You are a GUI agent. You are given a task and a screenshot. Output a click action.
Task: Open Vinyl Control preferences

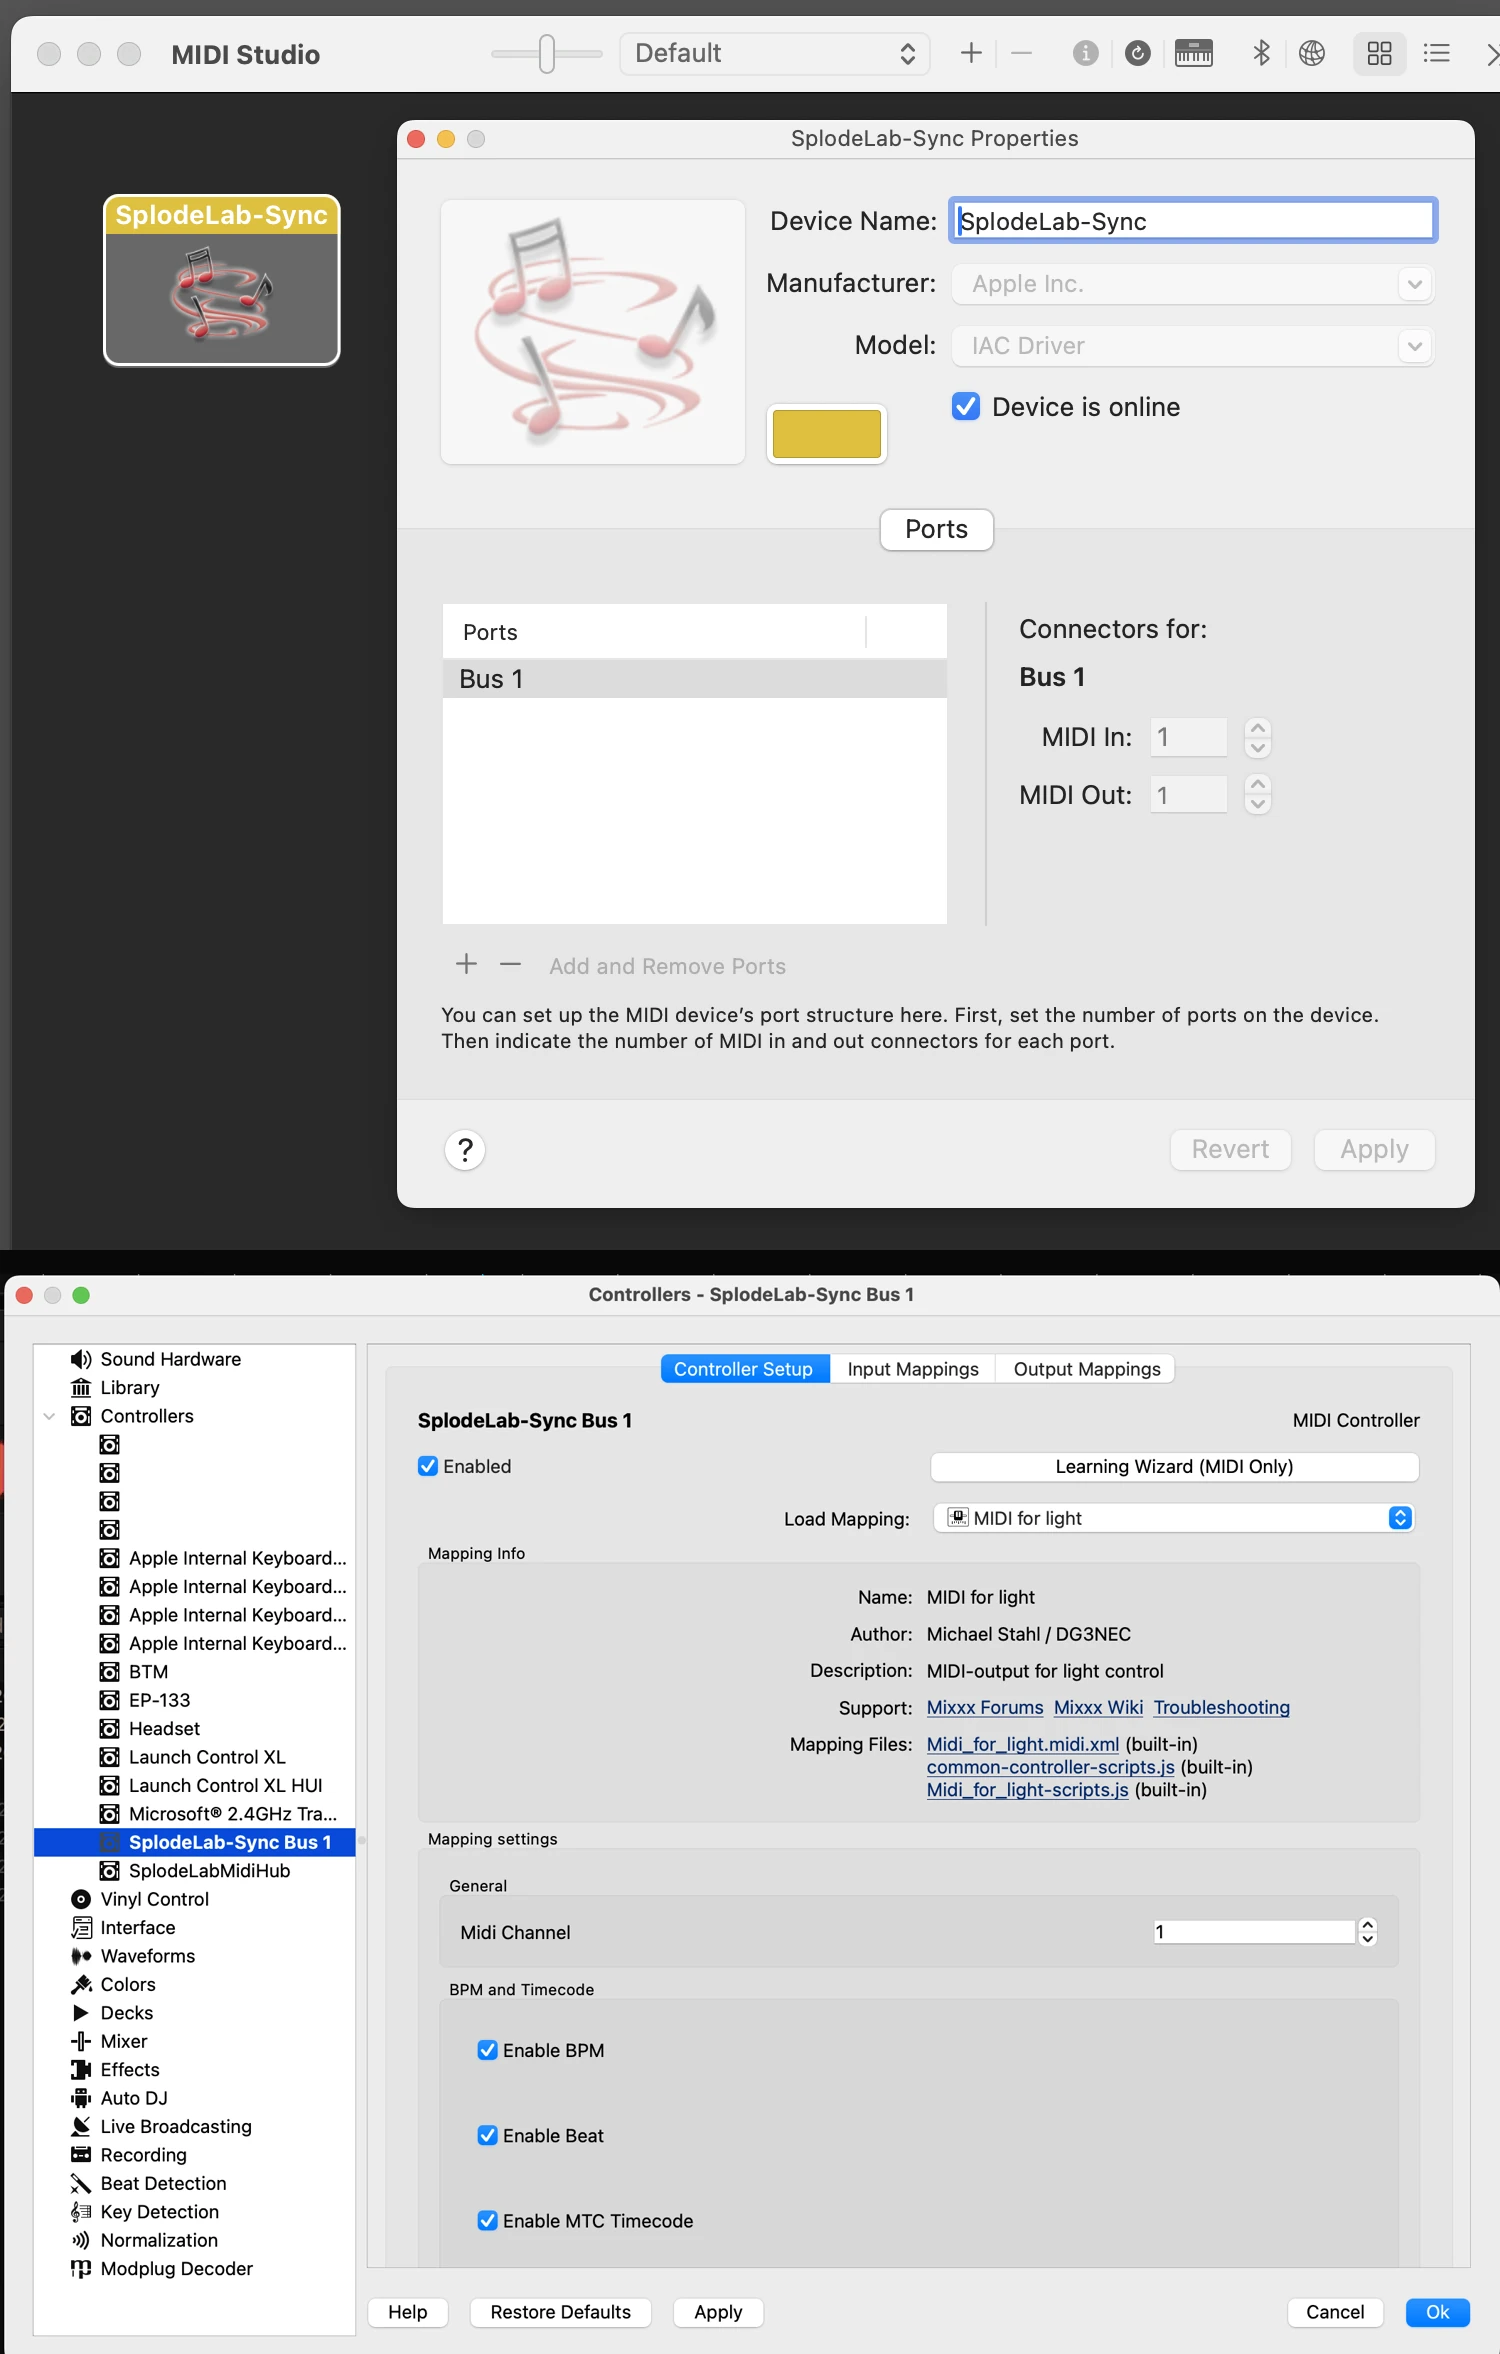click(x=154, y=1899)
